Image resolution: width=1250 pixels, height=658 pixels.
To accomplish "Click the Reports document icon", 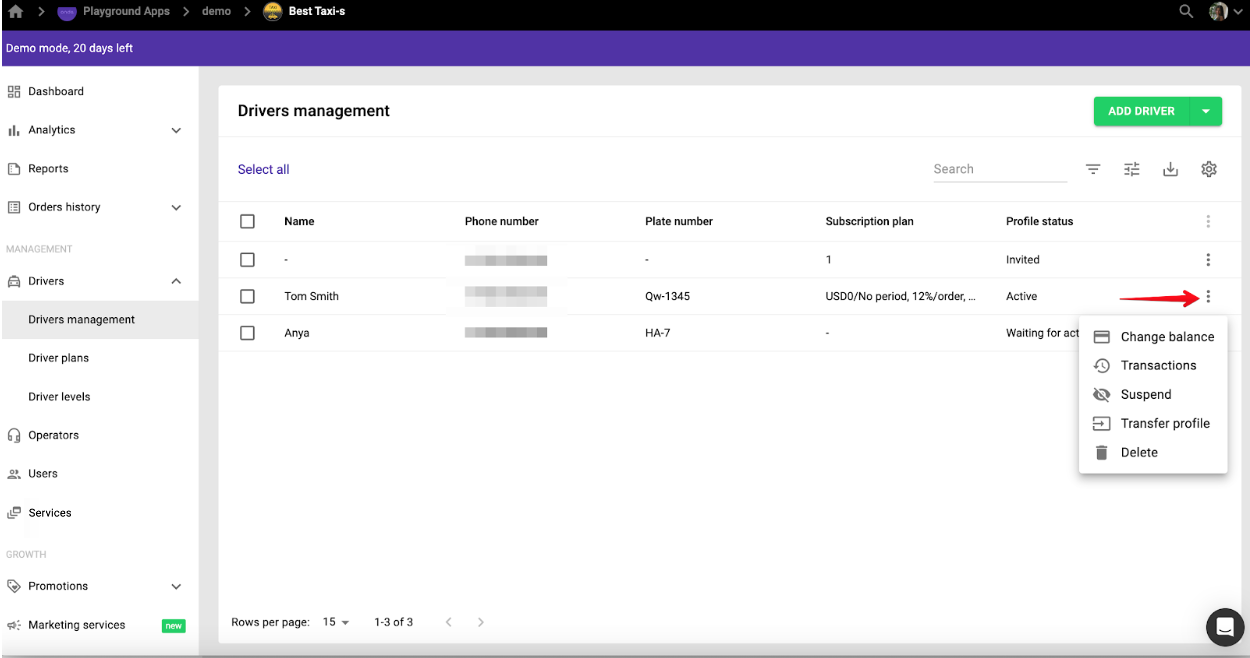I will pyautogui.click(x=14, y=169).
